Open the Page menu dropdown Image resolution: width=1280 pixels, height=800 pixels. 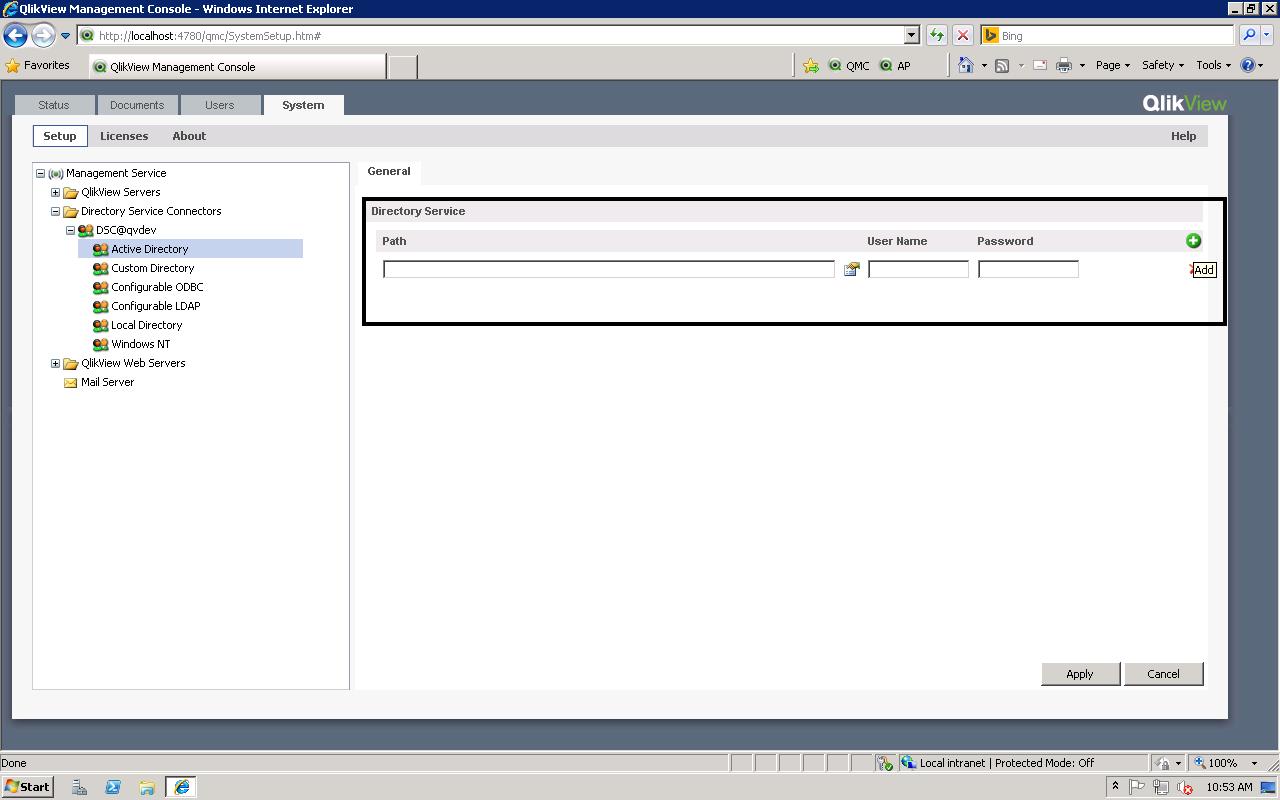pyautogui.click(x=1113, y=66)
